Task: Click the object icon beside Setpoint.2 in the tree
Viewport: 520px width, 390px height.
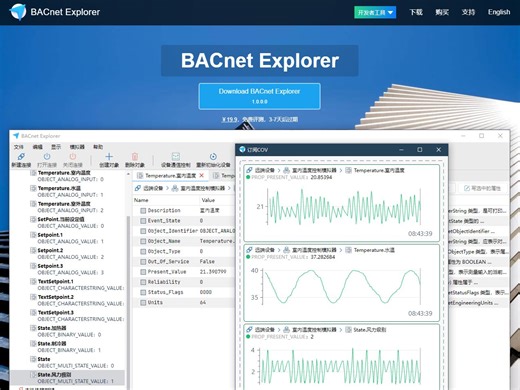Action: click(33, 250)
